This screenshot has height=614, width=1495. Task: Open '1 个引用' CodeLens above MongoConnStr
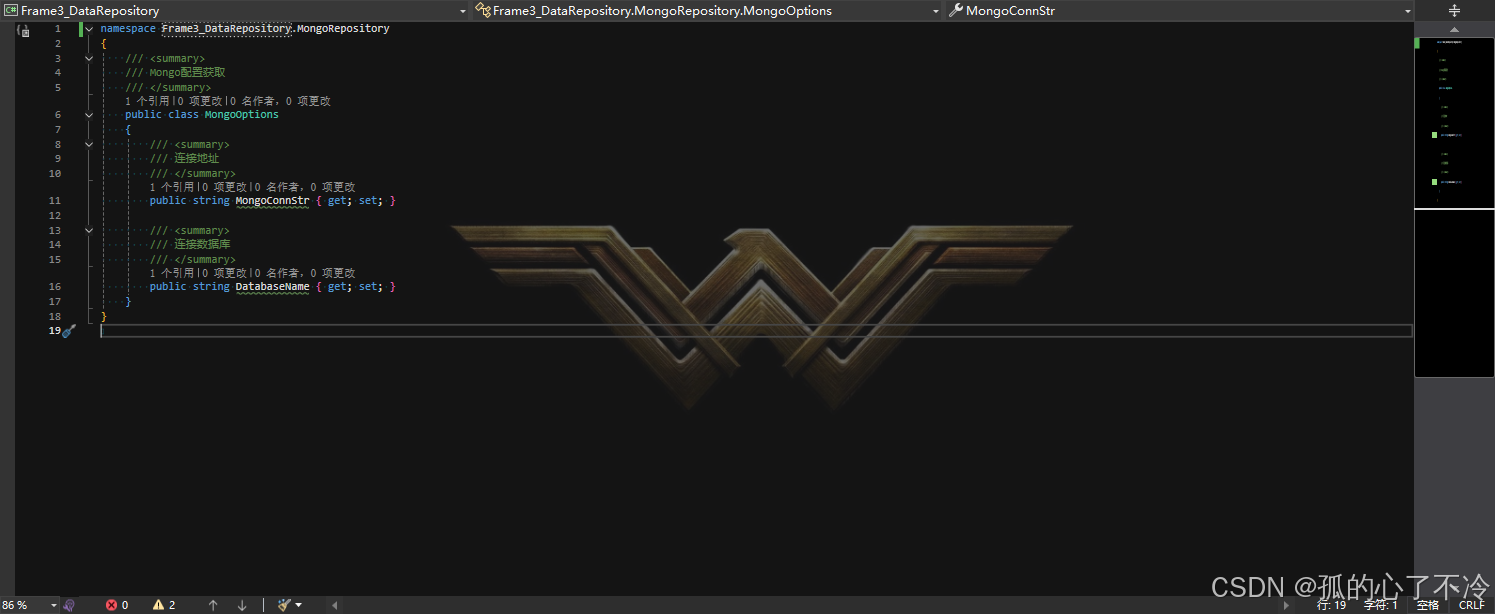coord(171,187)
